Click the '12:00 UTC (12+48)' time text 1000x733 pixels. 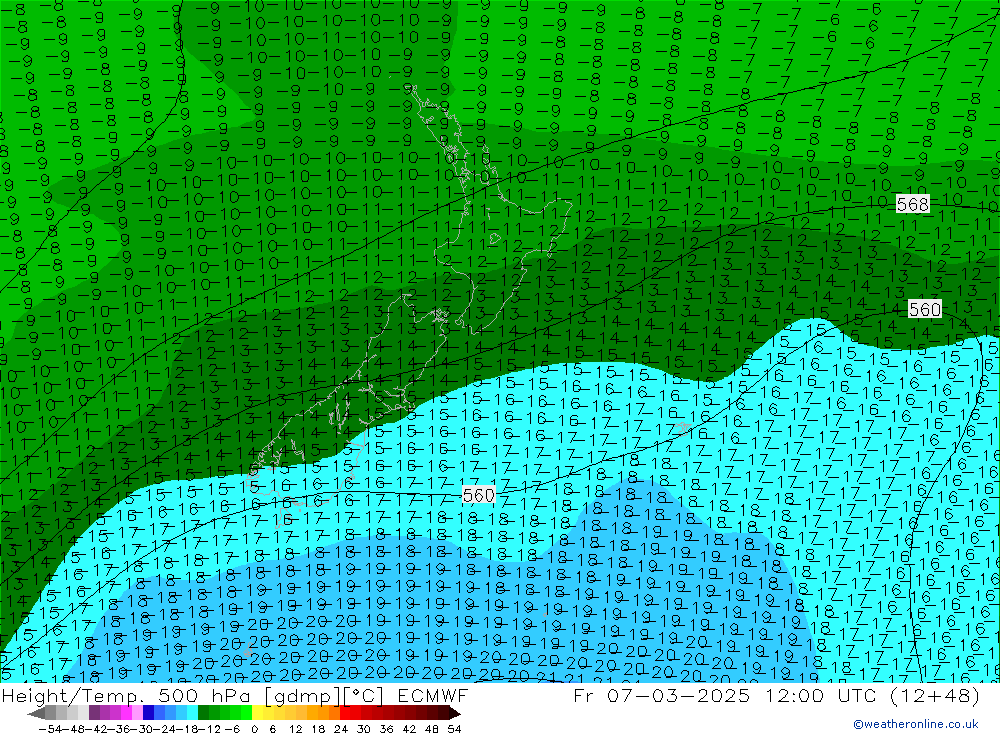click(872, 695)
